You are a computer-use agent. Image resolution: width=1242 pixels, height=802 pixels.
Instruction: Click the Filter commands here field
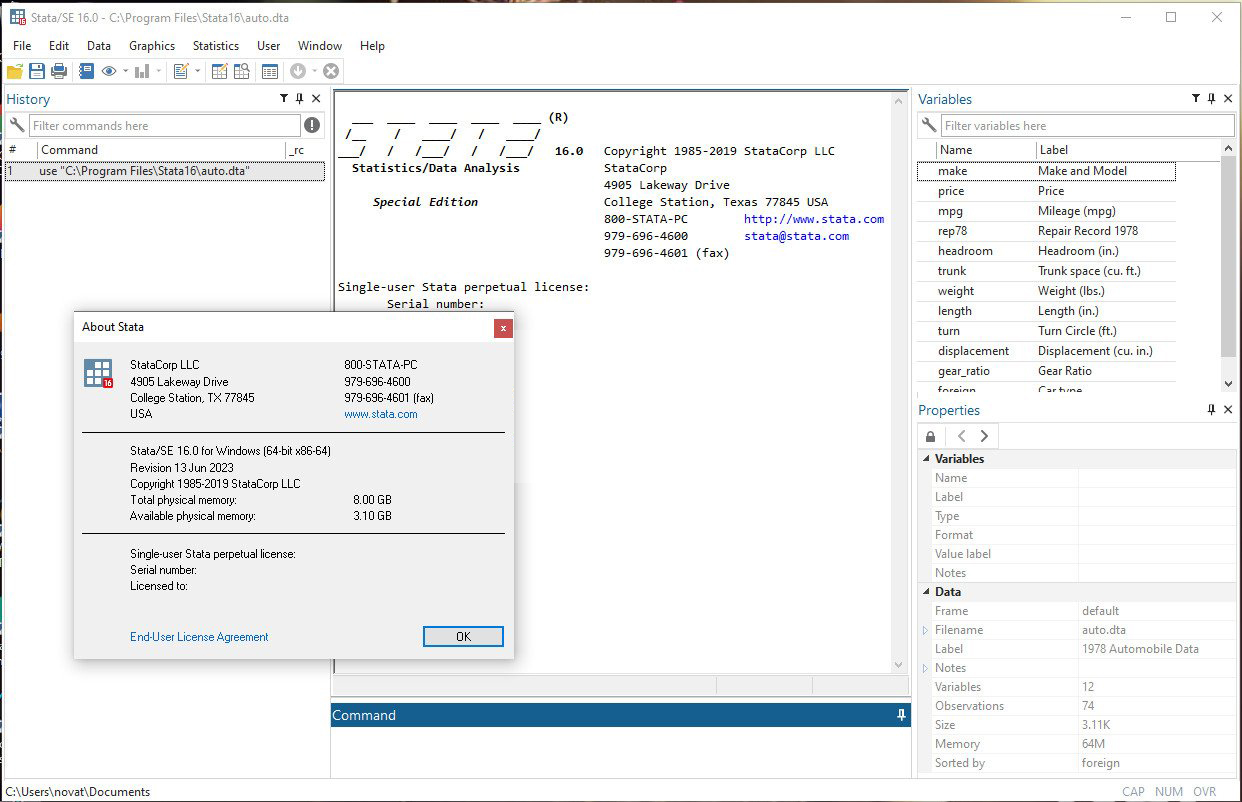point(165,126)
